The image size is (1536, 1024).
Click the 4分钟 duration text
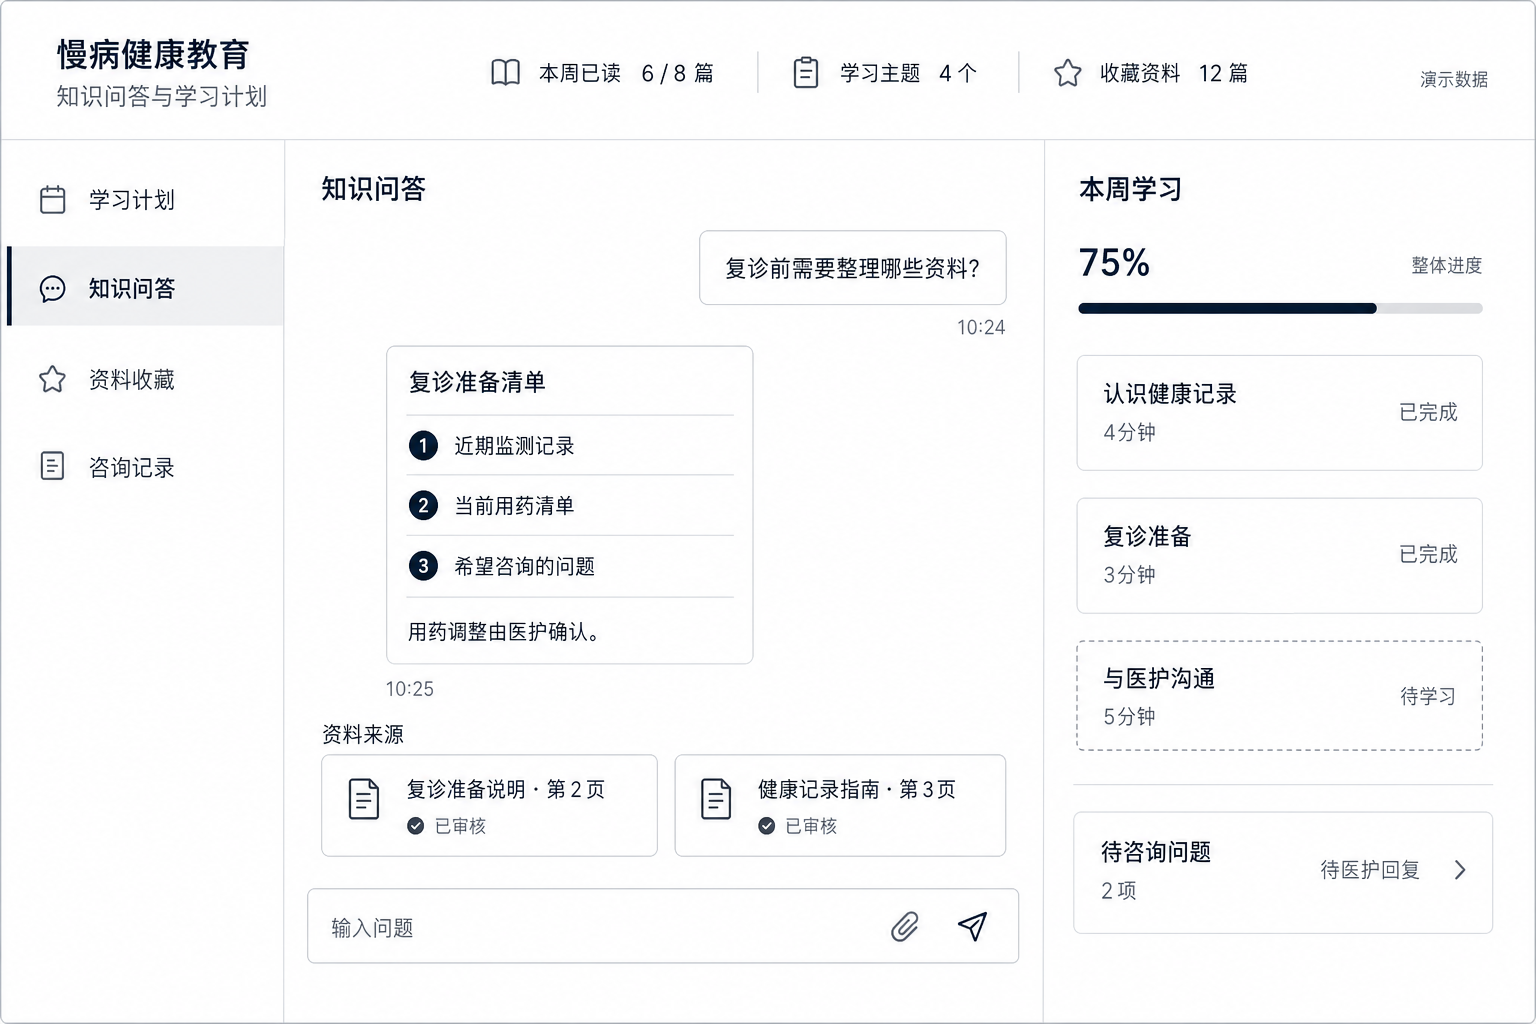[1130, 433]
